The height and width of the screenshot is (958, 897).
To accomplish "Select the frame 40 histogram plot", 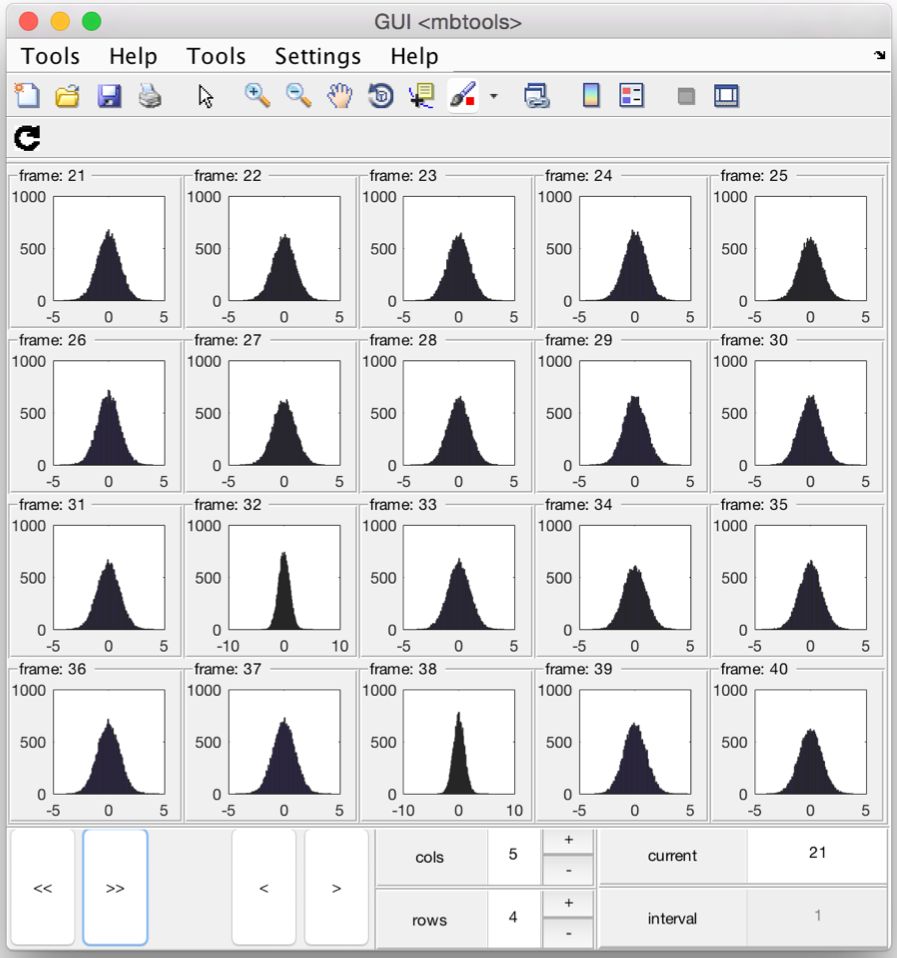I will 810,742.
